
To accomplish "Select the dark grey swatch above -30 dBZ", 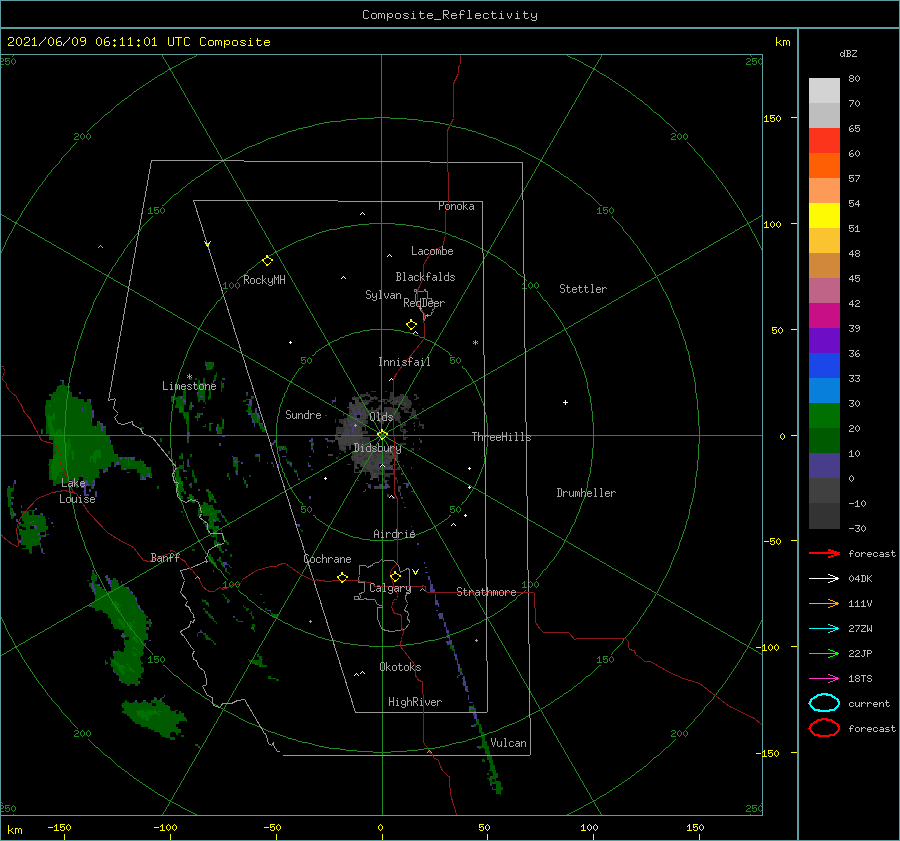I will tap(824, 516).
